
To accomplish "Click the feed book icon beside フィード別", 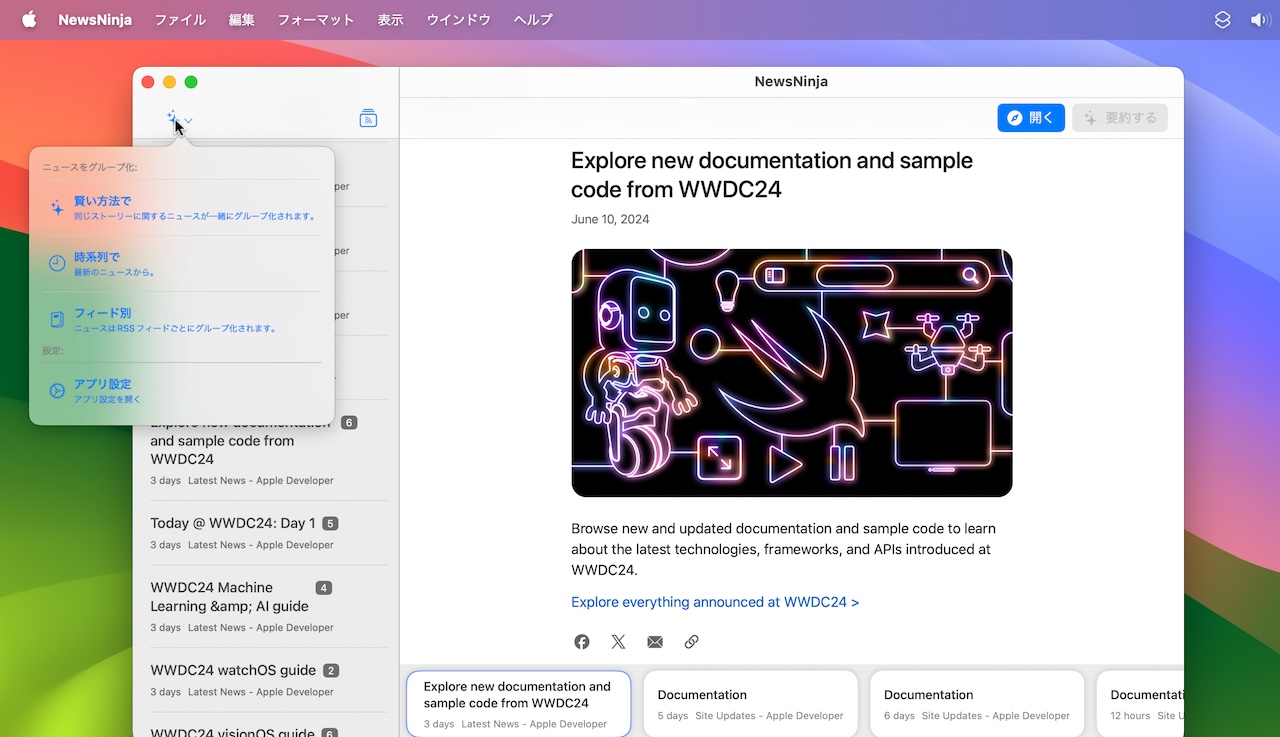I will click(58, 320).
